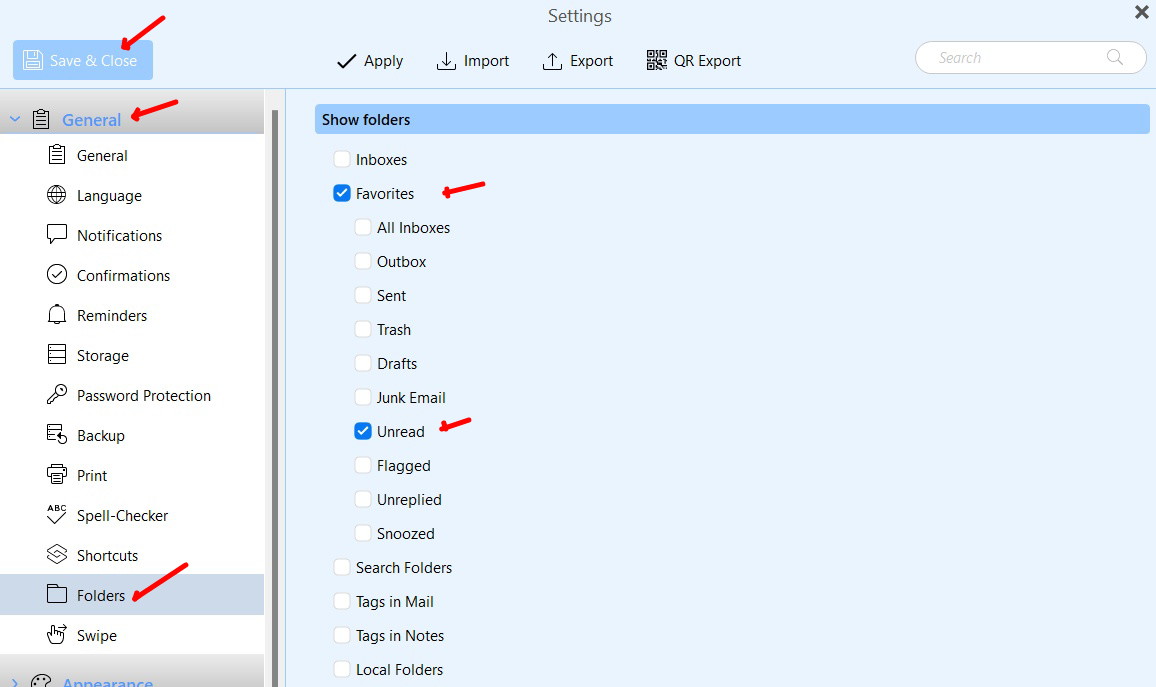Select Password Protection in sidebar
This screenshot has height=687, width=1156.
click(132, 395)
